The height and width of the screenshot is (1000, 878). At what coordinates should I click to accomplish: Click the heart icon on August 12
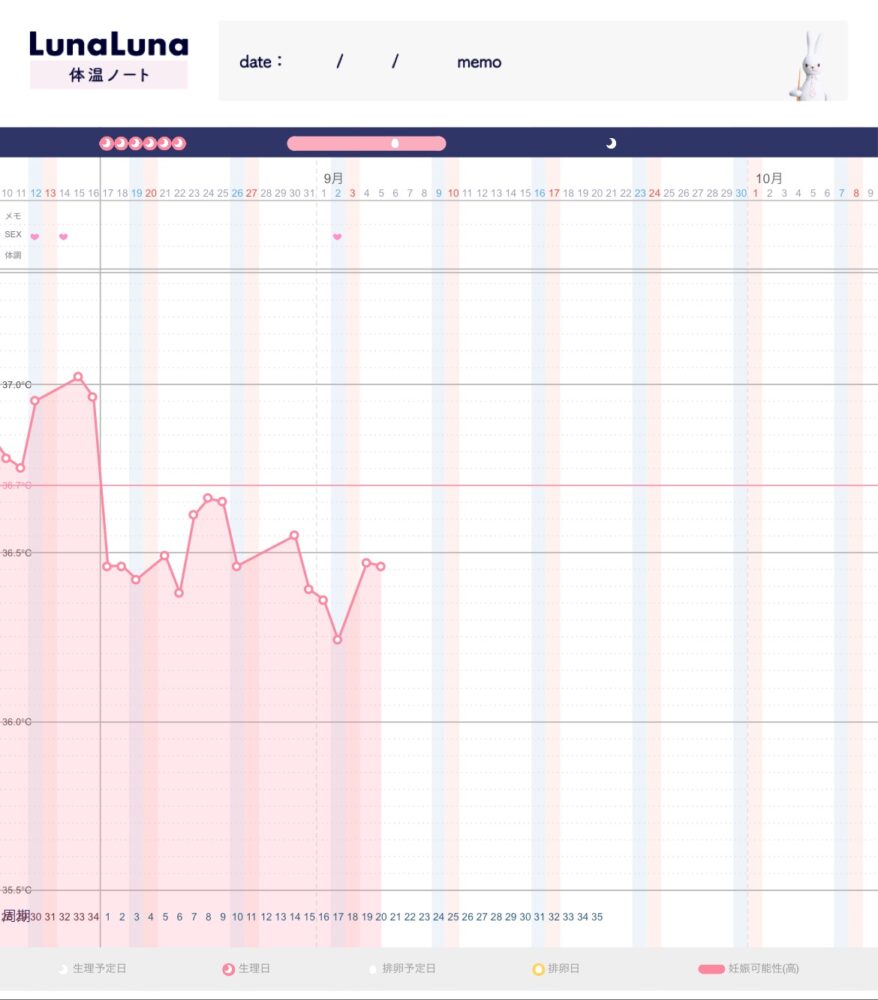pyautogui.click(x=35, y=237)
